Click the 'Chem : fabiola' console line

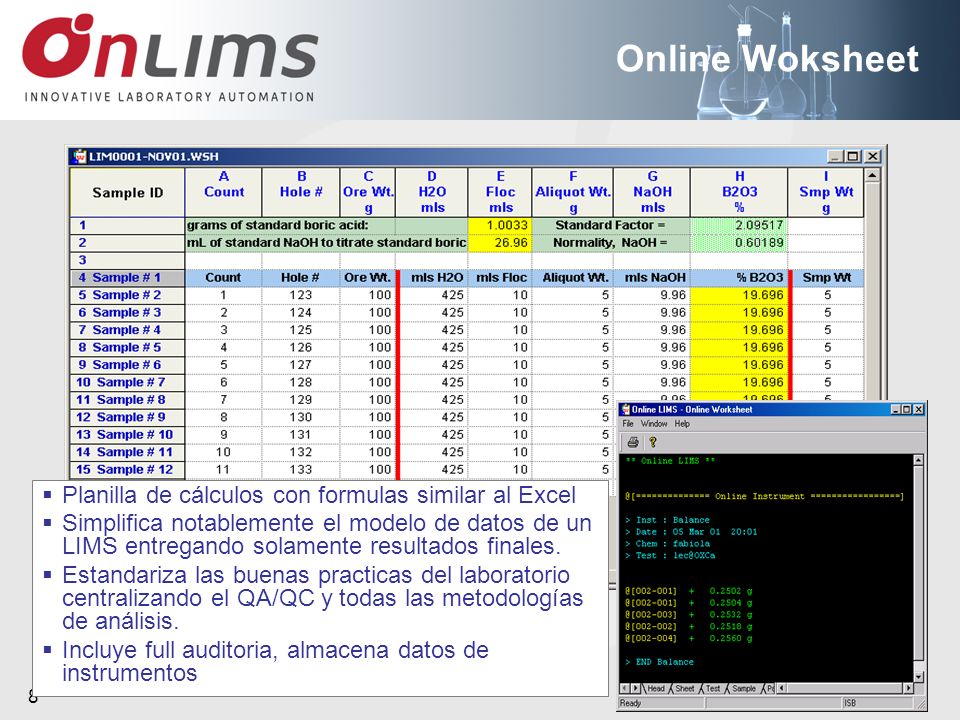pos(667,544)
